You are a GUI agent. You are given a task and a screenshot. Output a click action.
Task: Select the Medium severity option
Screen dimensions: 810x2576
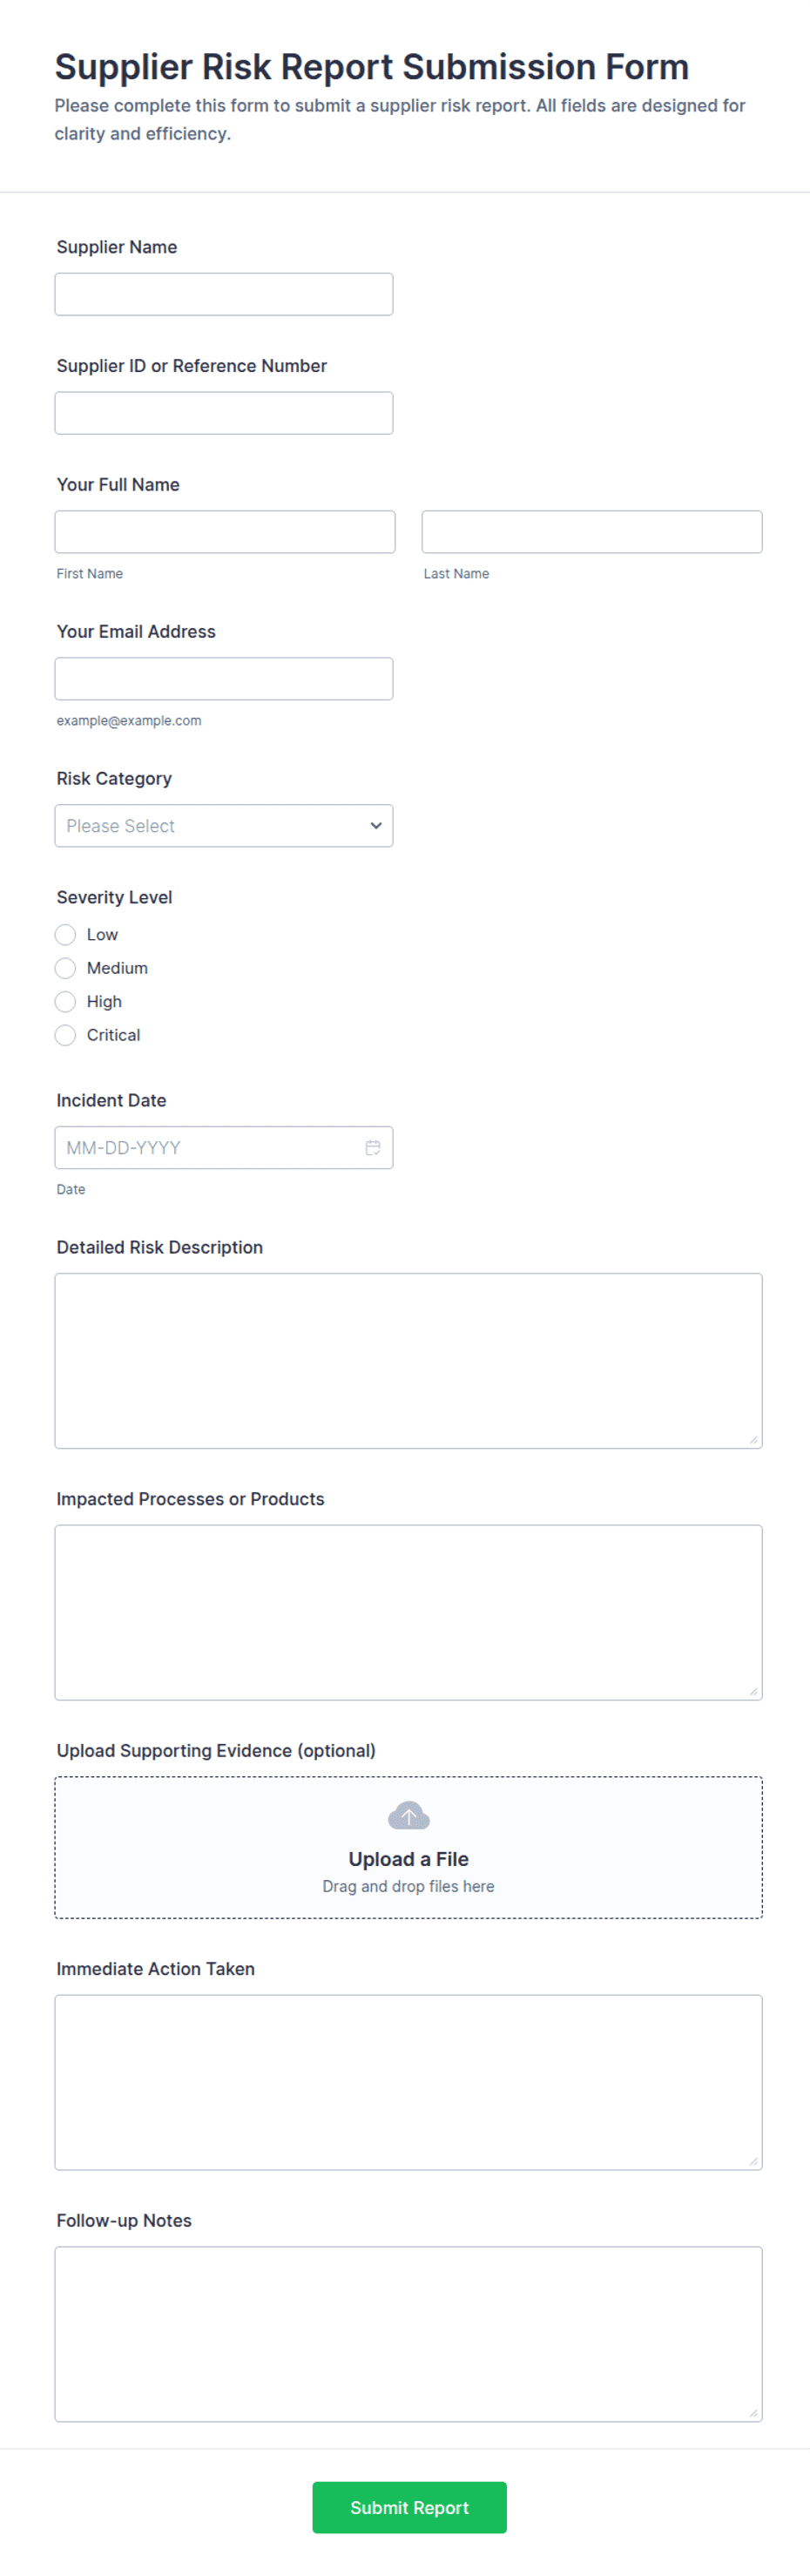pyautogui.click(x=65, y=968)
